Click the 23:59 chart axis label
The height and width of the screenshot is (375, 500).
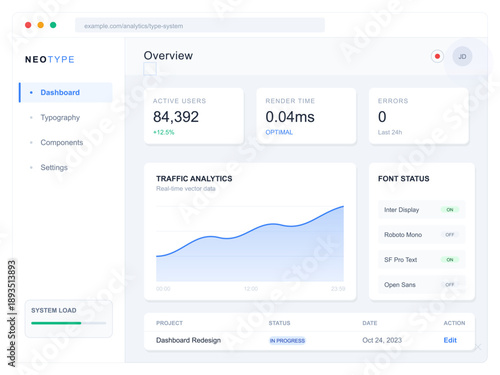pos(338,289)
